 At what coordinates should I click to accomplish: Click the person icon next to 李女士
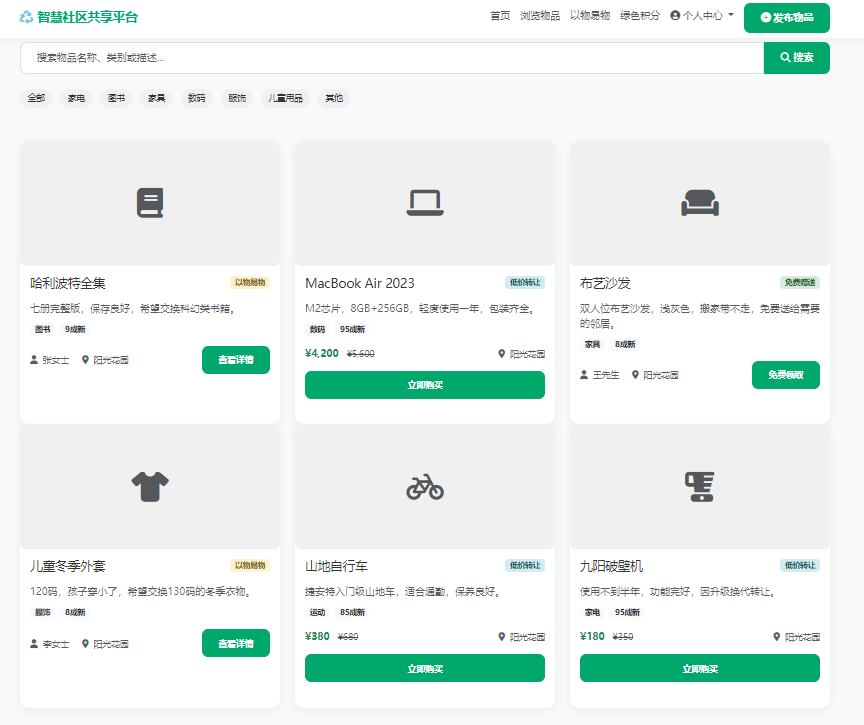tap(34, 643)
